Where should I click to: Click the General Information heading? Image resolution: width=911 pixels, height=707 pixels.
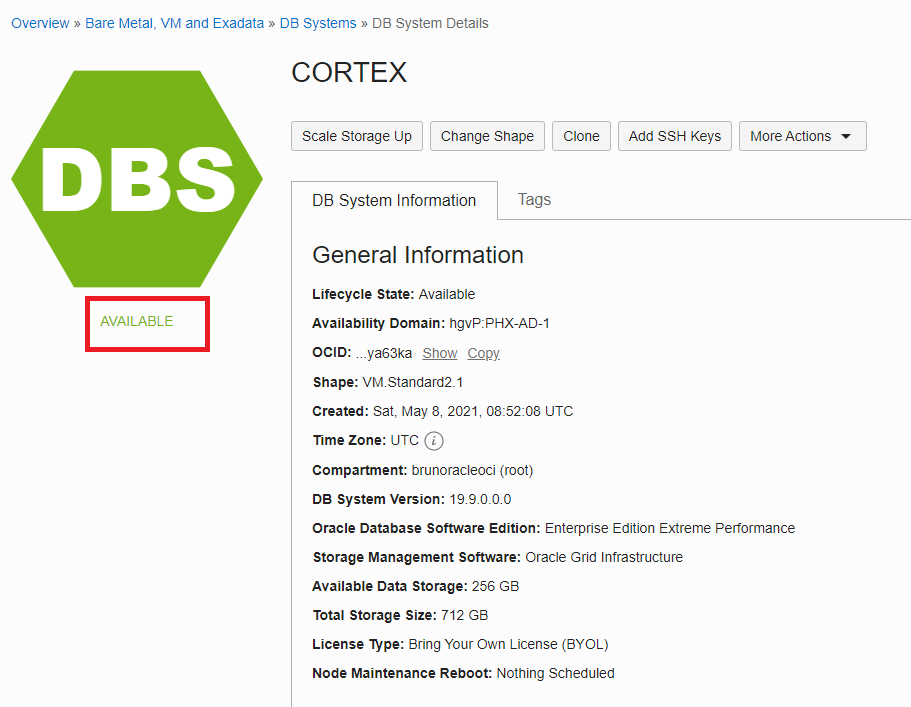coord(418,255)
